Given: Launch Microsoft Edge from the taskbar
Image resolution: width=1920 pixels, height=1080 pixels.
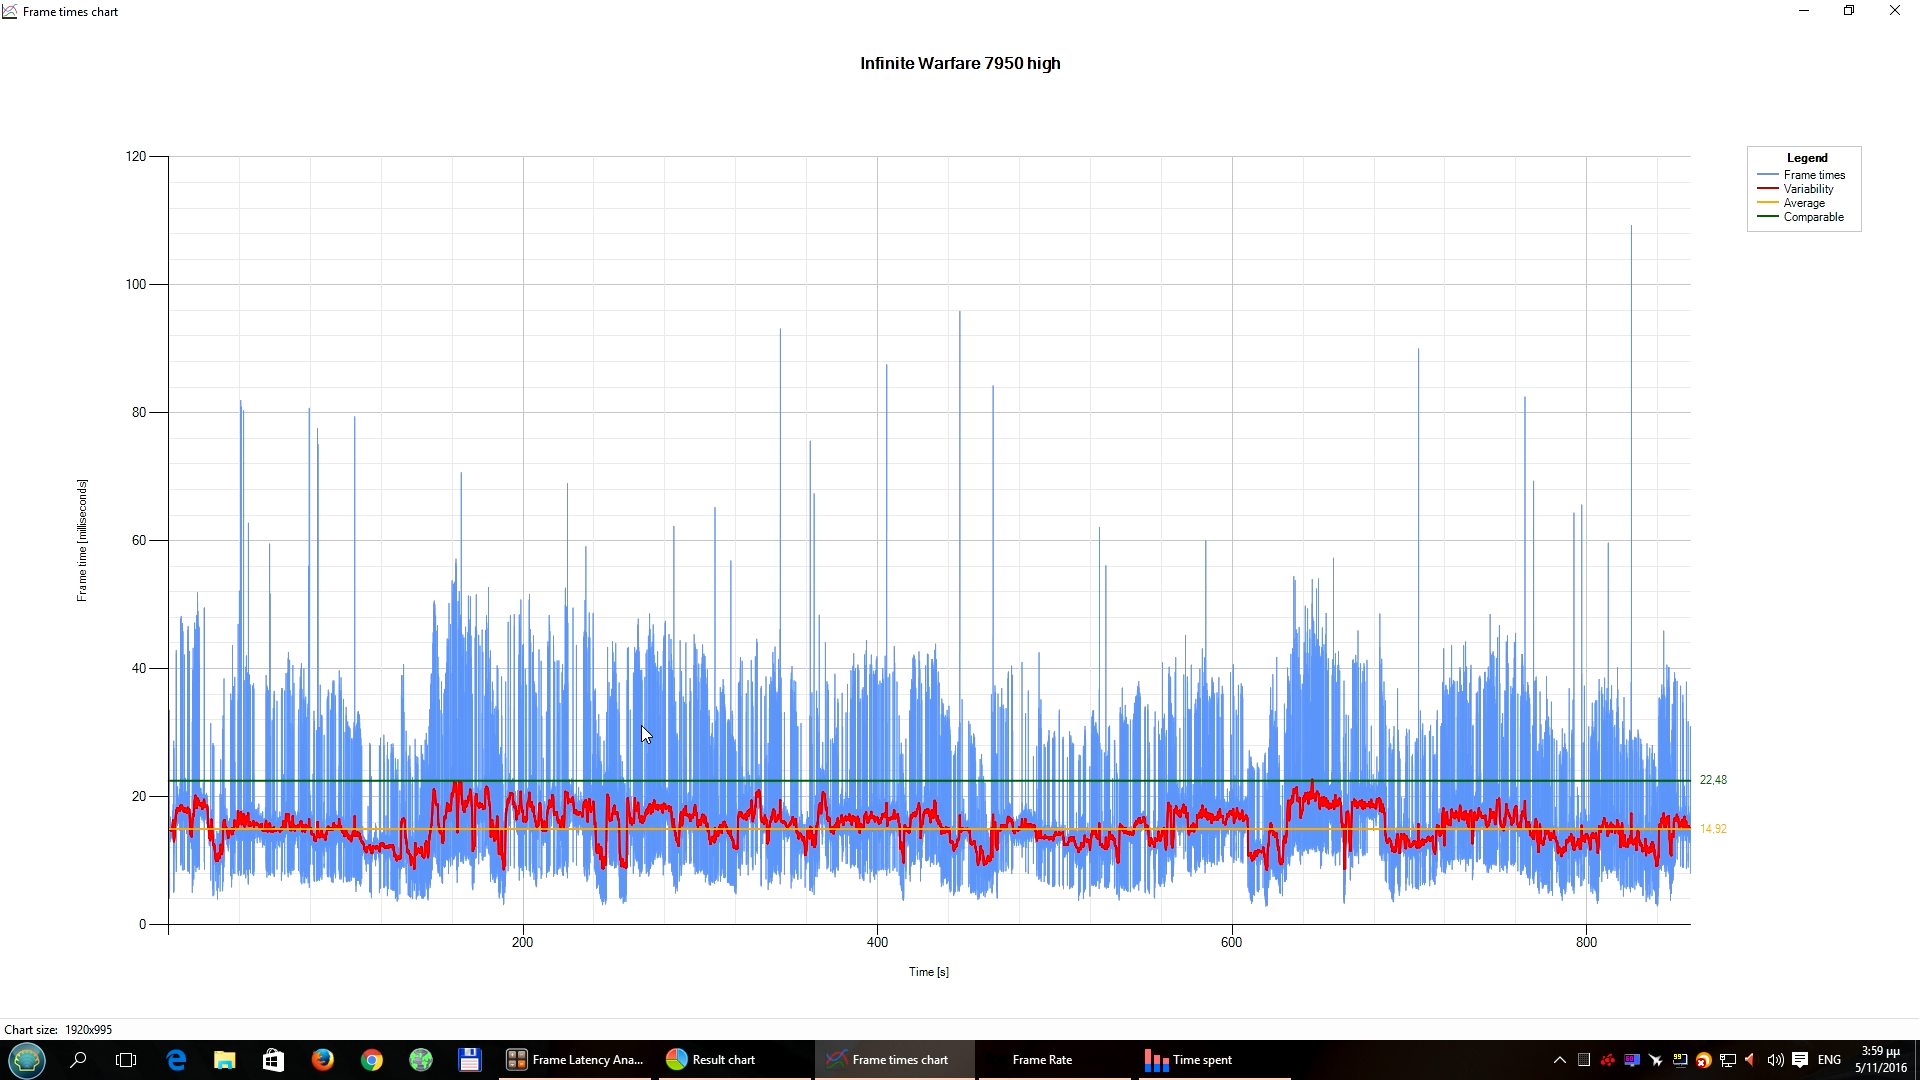Looking at the screenshot, I should point(176,1060).
